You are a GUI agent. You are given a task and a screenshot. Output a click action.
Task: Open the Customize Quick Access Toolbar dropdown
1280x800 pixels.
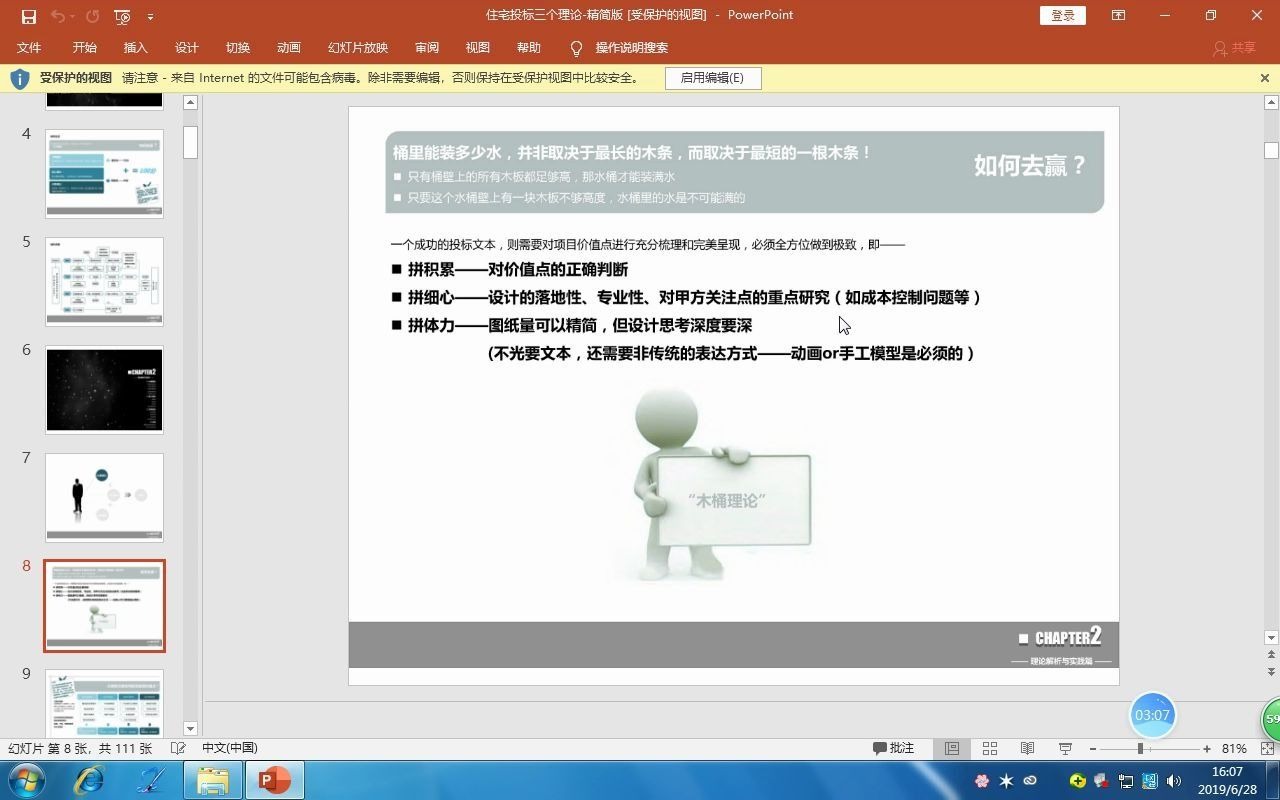(151, 16)
